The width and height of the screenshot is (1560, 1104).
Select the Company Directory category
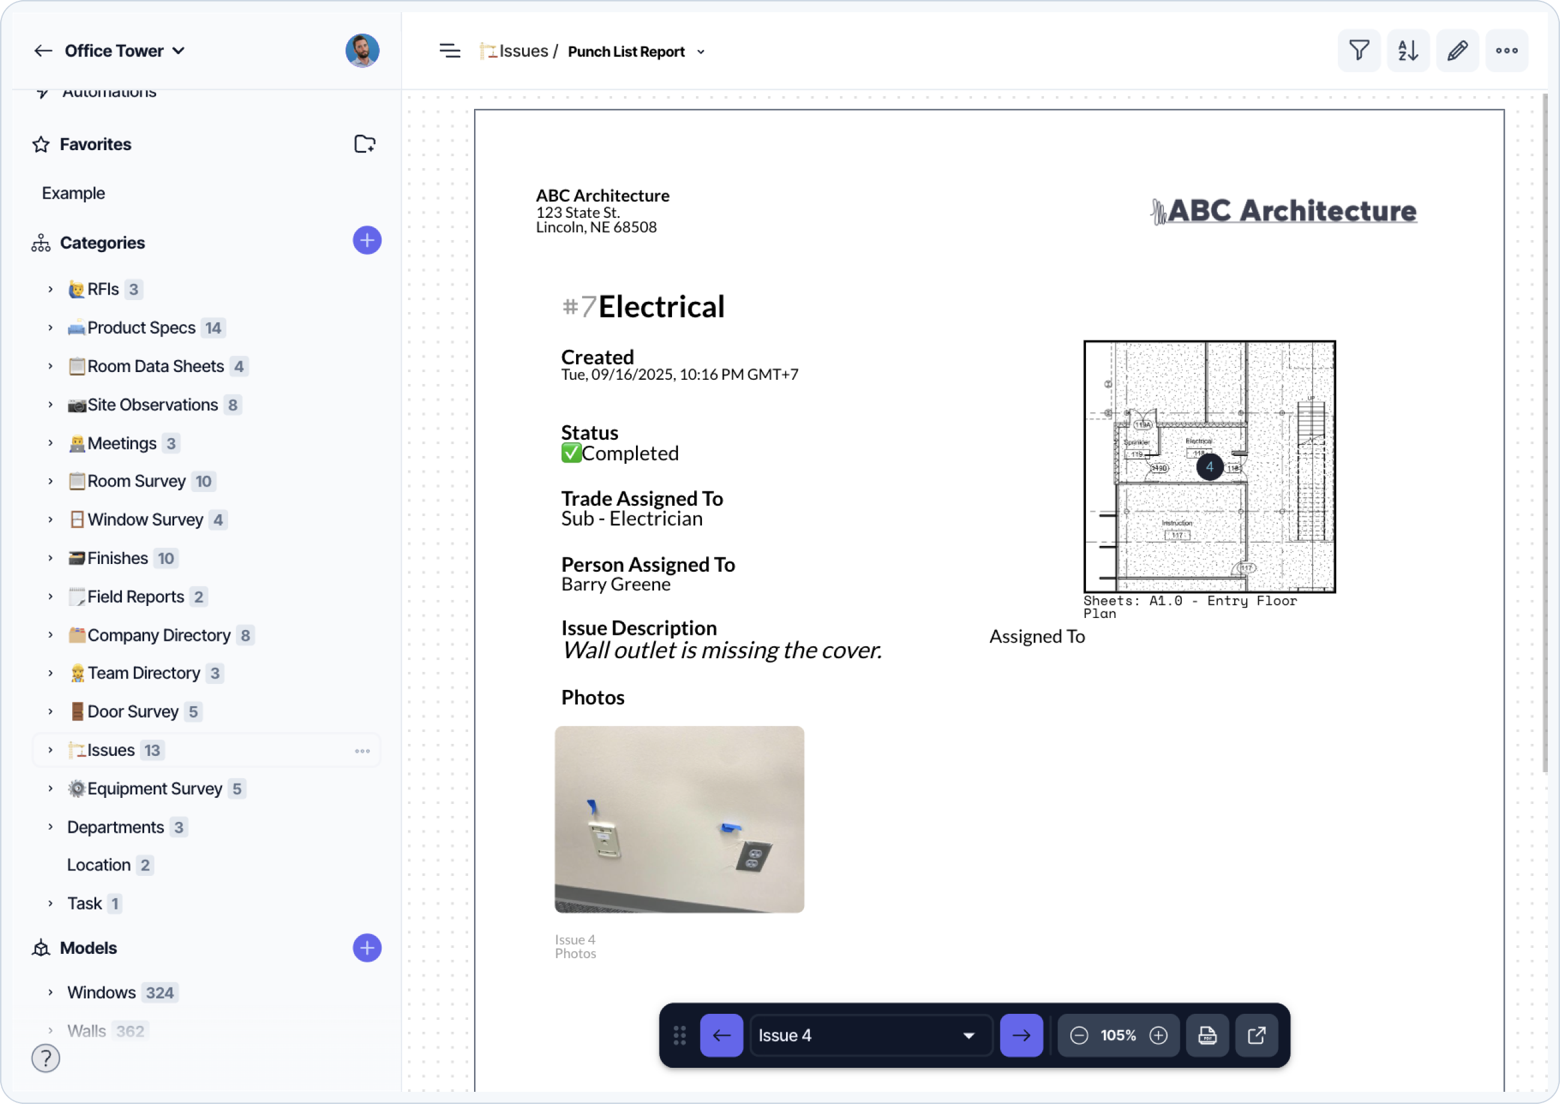point(160,635)
